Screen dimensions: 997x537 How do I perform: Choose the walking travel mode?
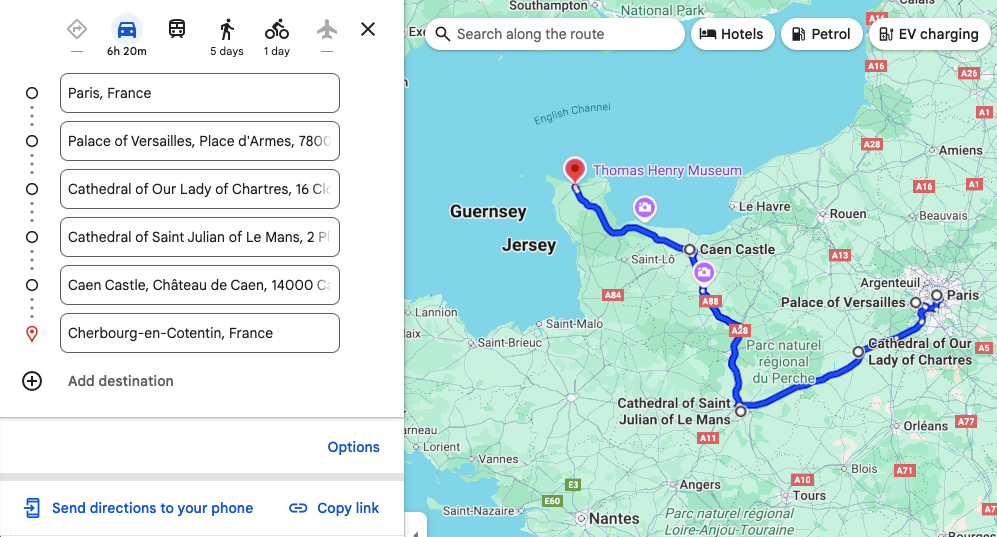[227, 29]
